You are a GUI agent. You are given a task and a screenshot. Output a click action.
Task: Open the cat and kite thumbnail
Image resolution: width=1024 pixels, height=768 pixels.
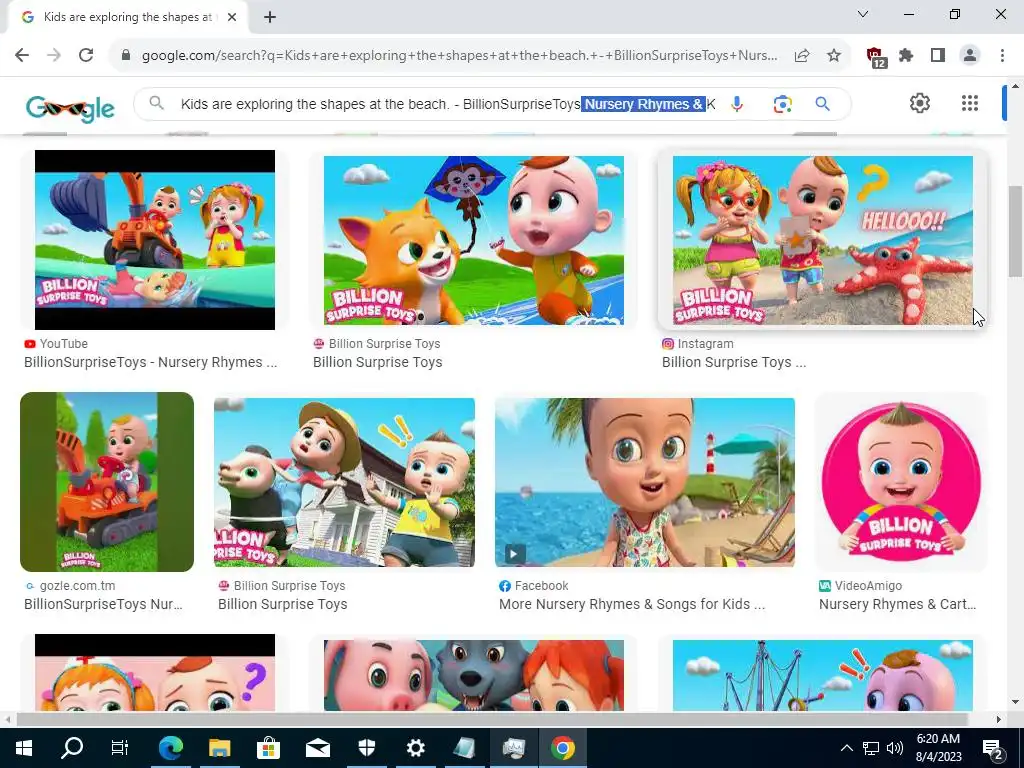pyautogui.click(x=473, y=240)
